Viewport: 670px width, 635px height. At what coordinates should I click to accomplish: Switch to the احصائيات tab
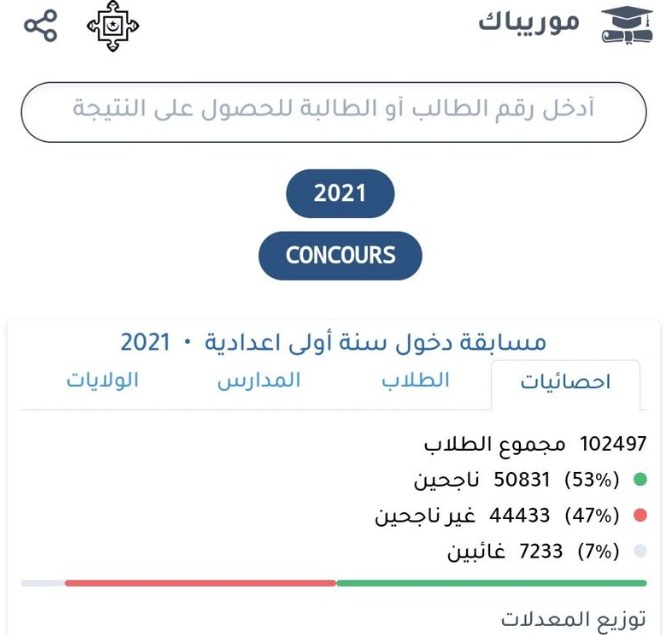coord(565,383)
